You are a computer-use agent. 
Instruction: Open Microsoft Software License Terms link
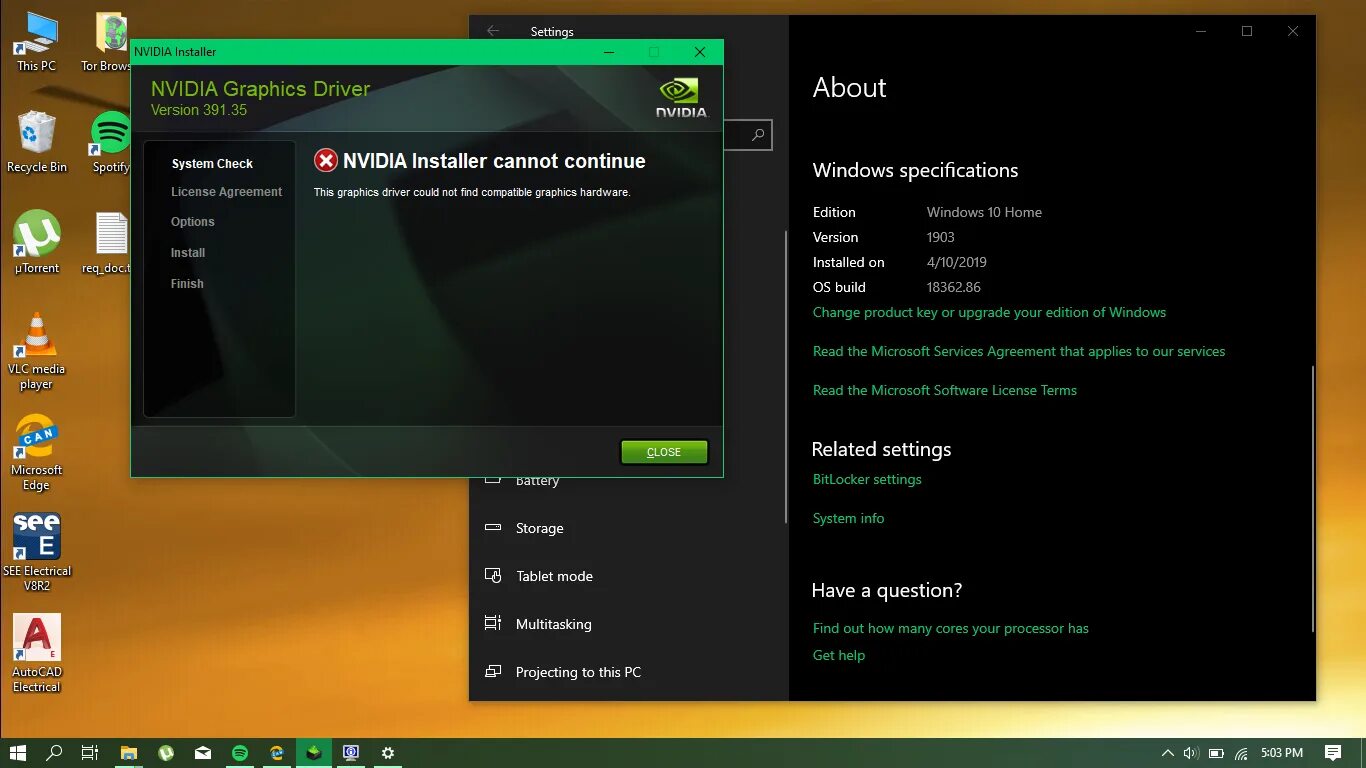[x=945, y=390]
